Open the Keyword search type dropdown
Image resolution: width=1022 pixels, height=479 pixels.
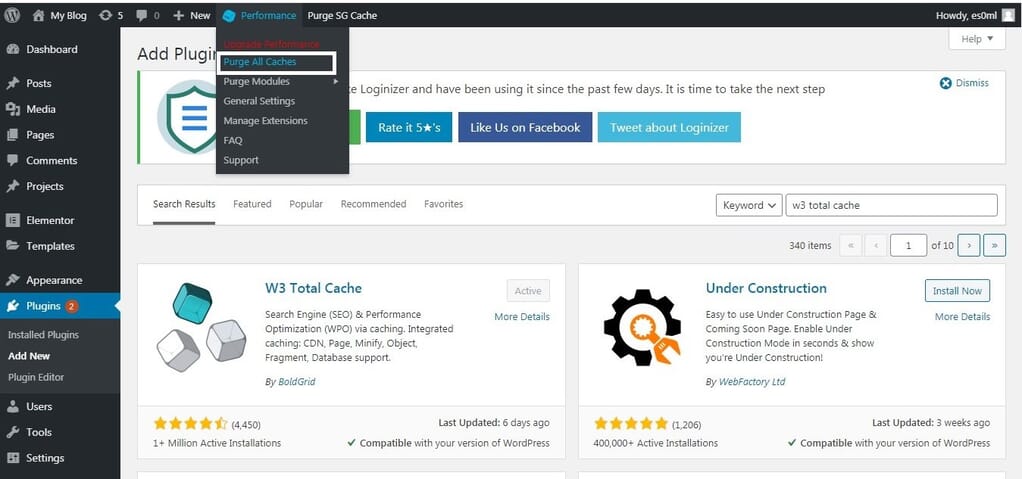pyautogui.click(x=749, y=205)
